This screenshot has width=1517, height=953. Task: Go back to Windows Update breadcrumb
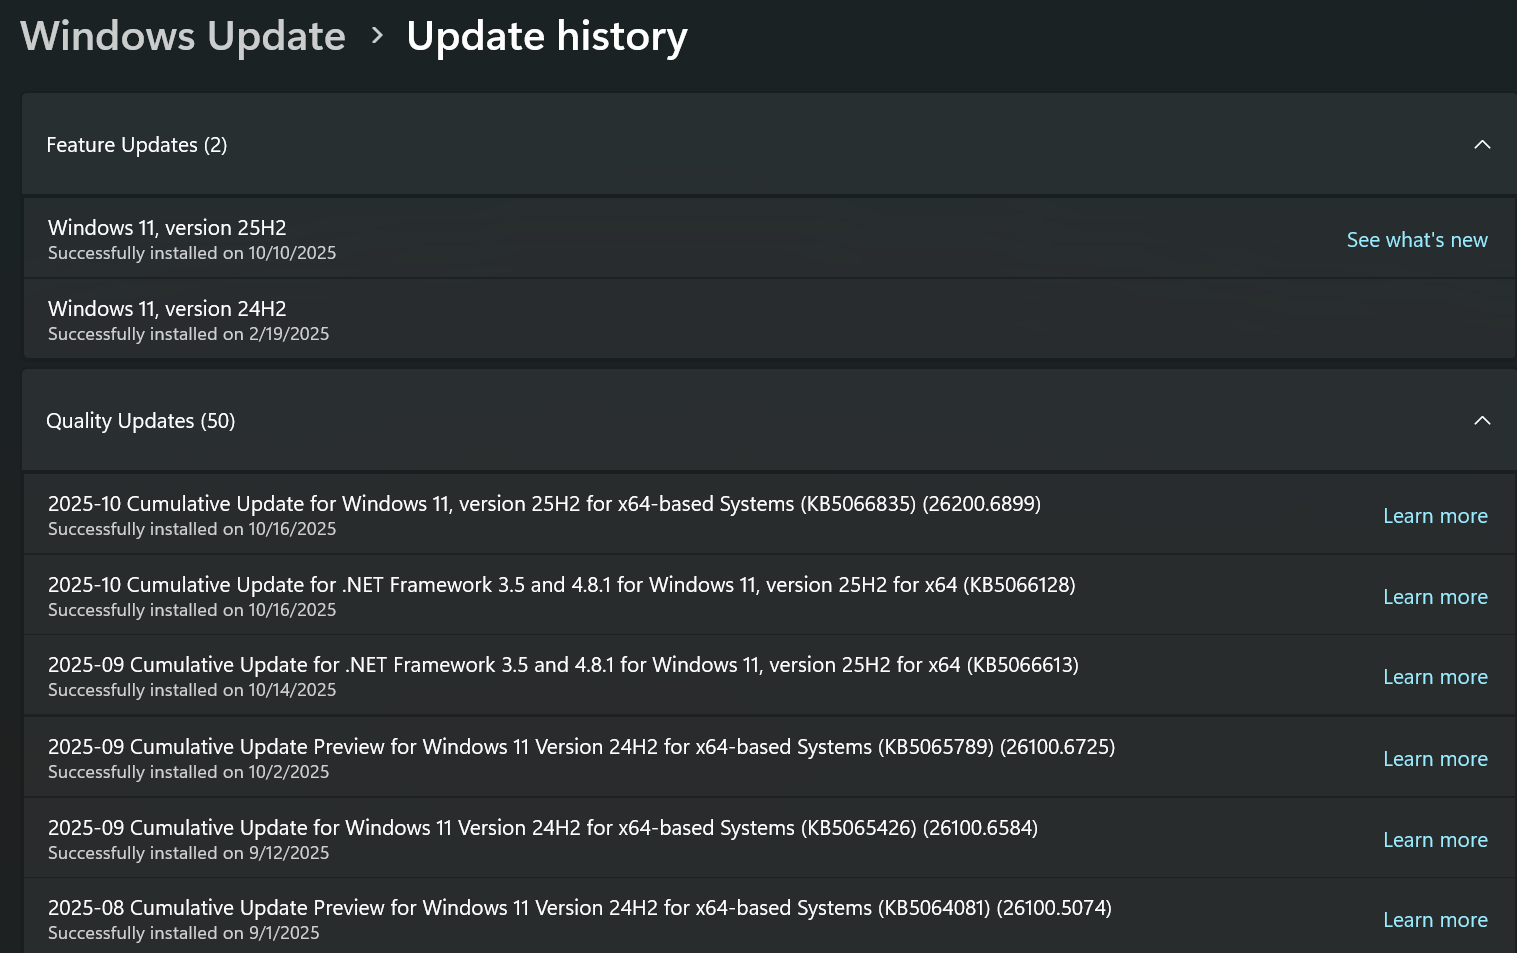tap(183, 37)
